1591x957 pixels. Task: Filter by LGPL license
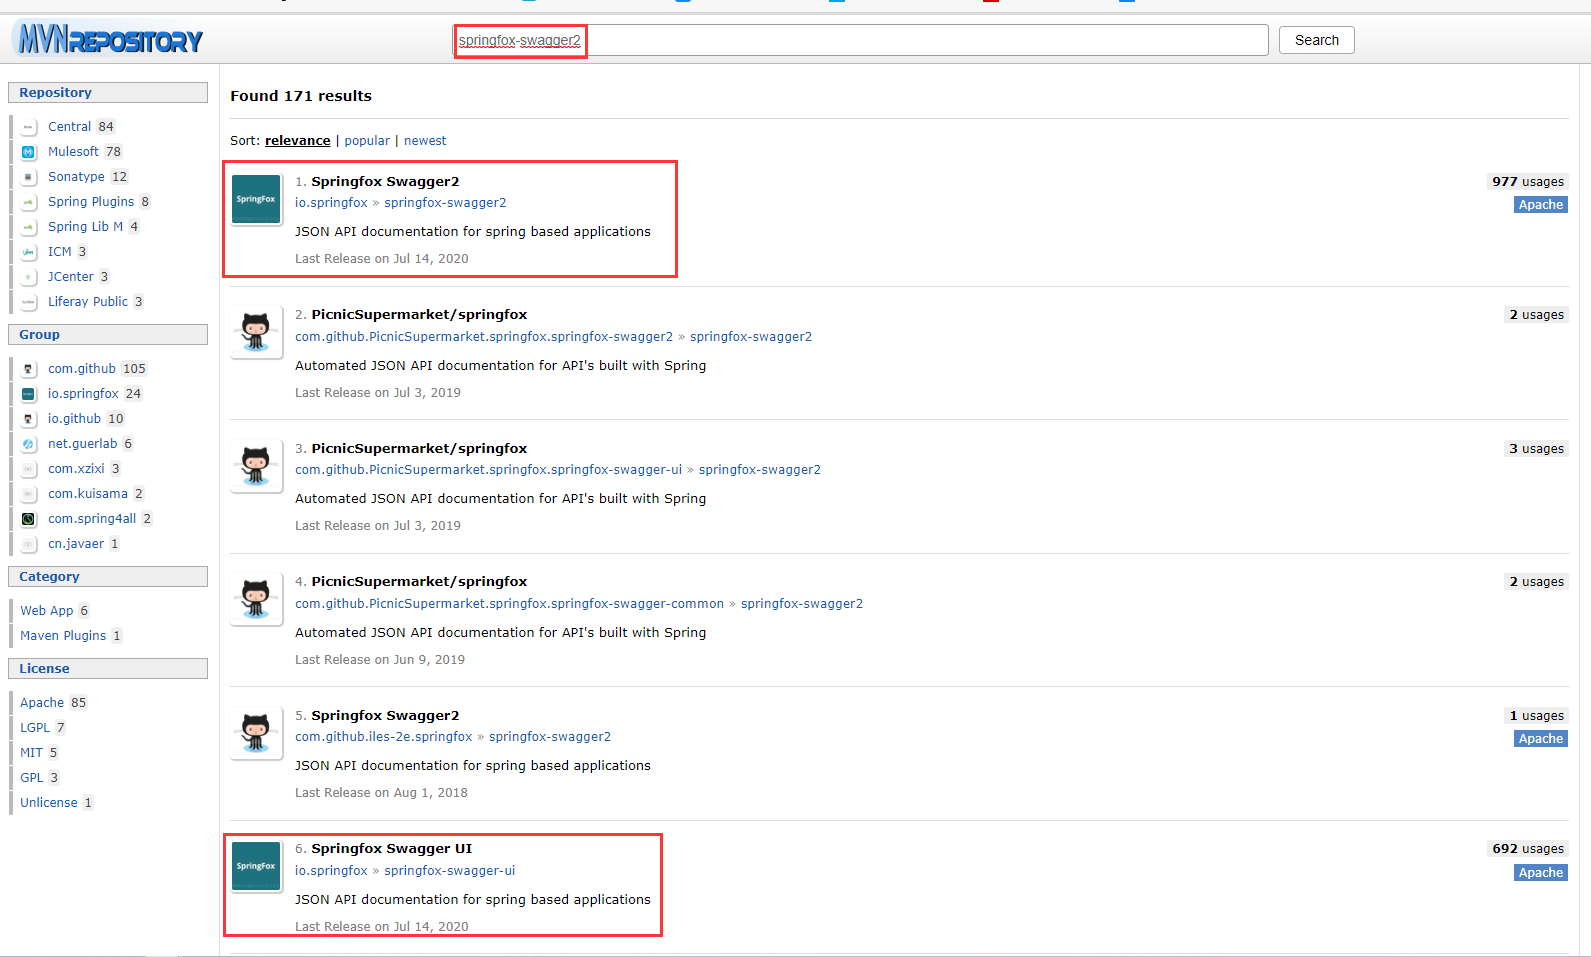click(x=35, y=728)
